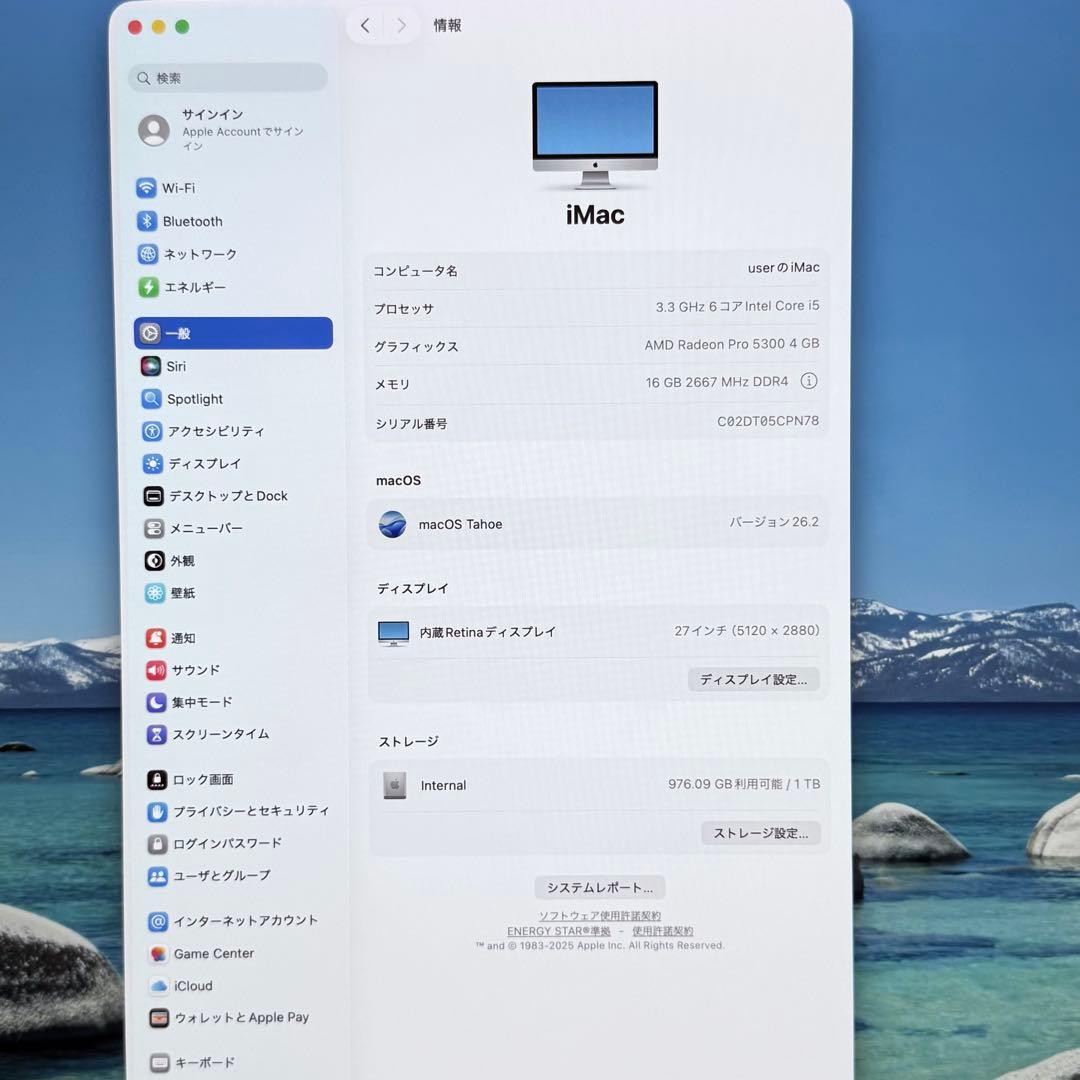This screenshot has height=1080, width=1080.
Task: Open ストレージ設定... button
Action: point(760,833)
